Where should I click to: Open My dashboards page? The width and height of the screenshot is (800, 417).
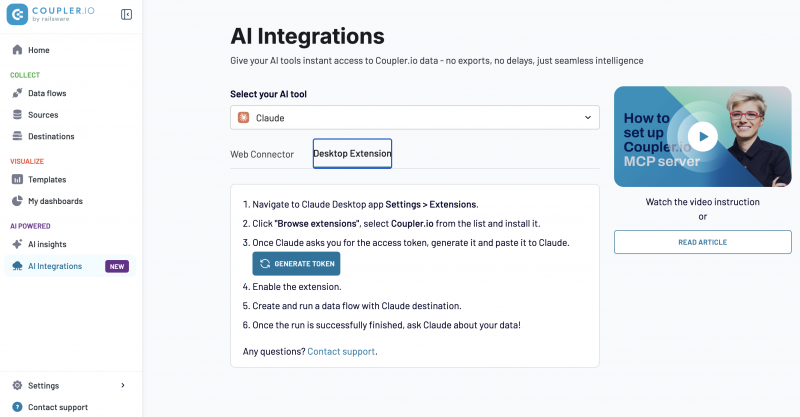point(55,201)
